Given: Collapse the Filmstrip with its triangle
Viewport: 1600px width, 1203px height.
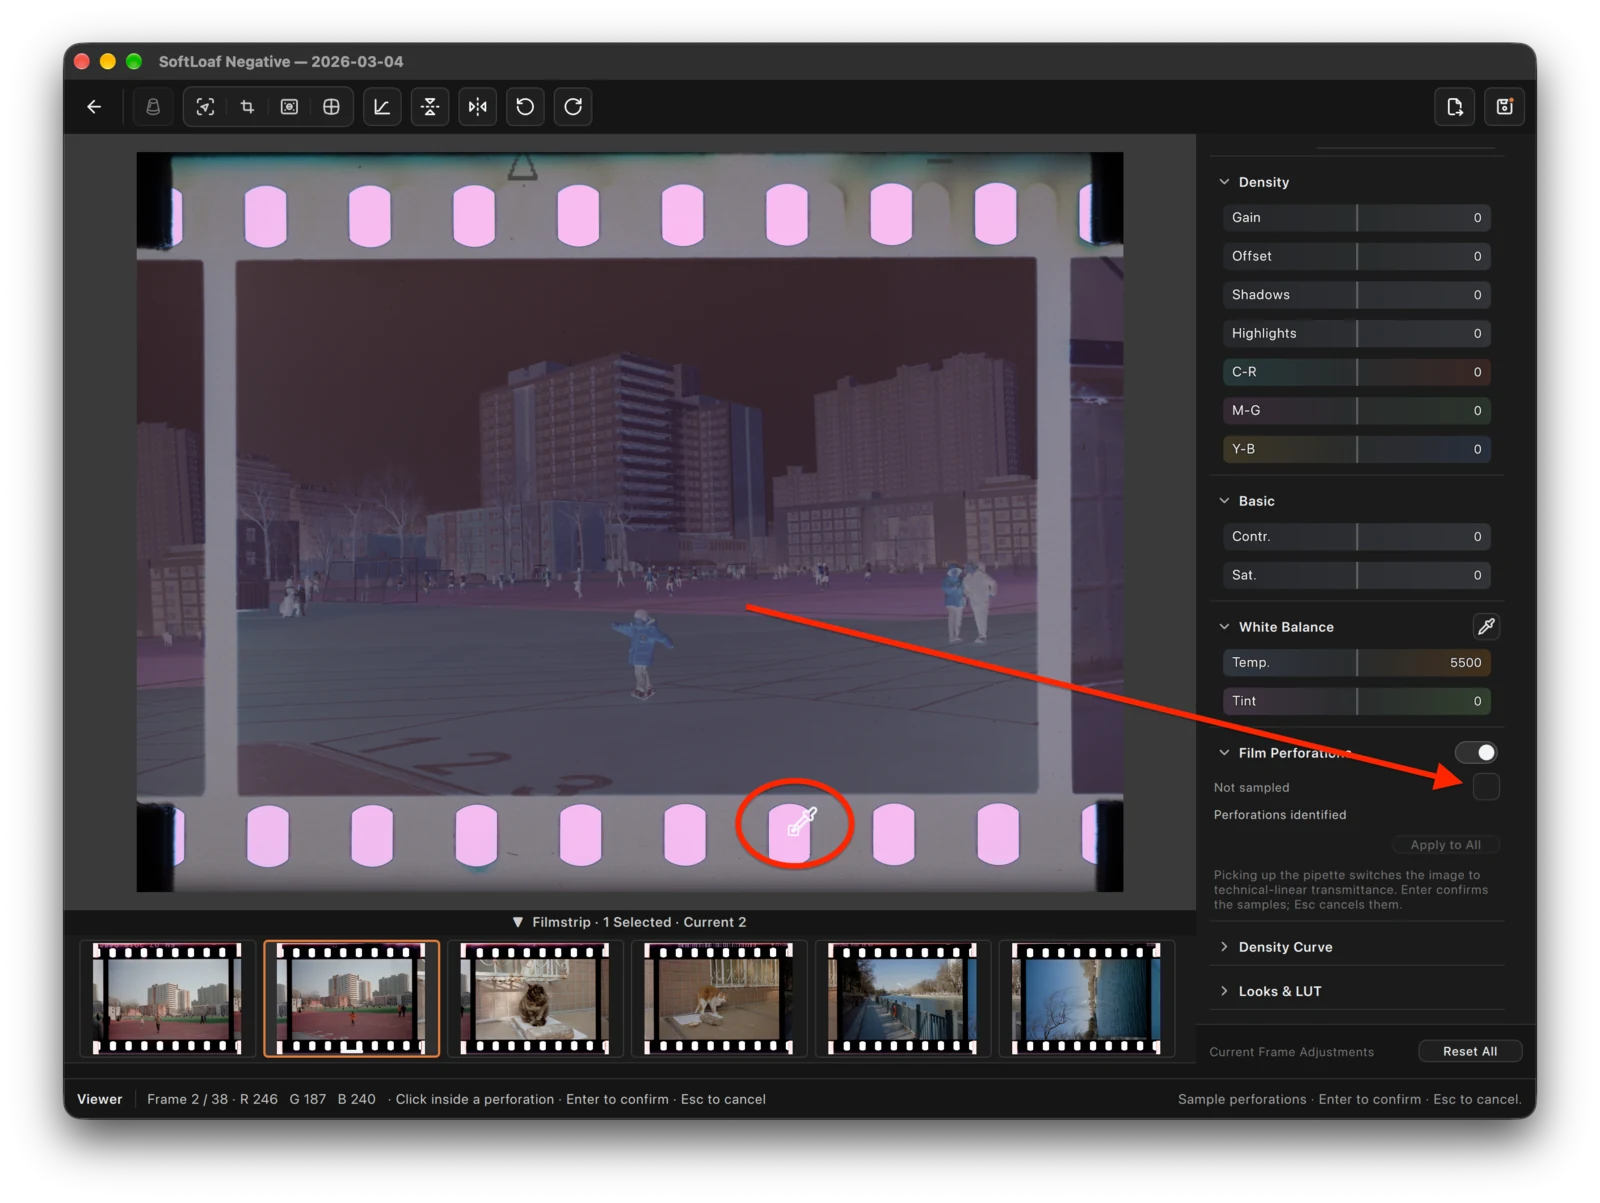Looking at the screenshot, I should click(x=518, y=922).
